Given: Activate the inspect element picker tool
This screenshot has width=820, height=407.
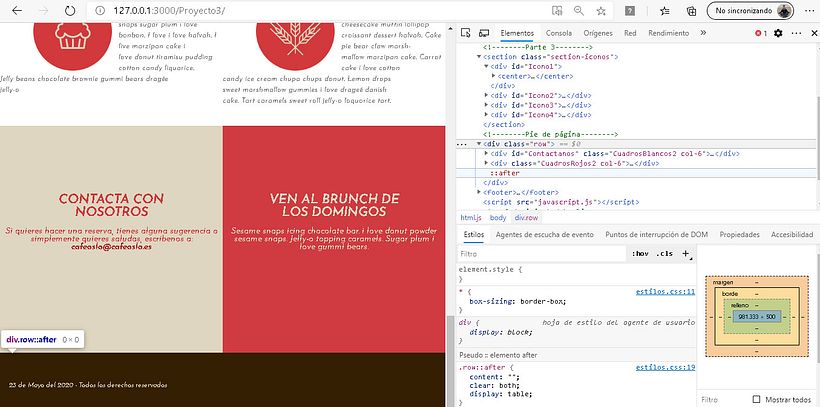Looking at the screenshot, I should [465, 33].
